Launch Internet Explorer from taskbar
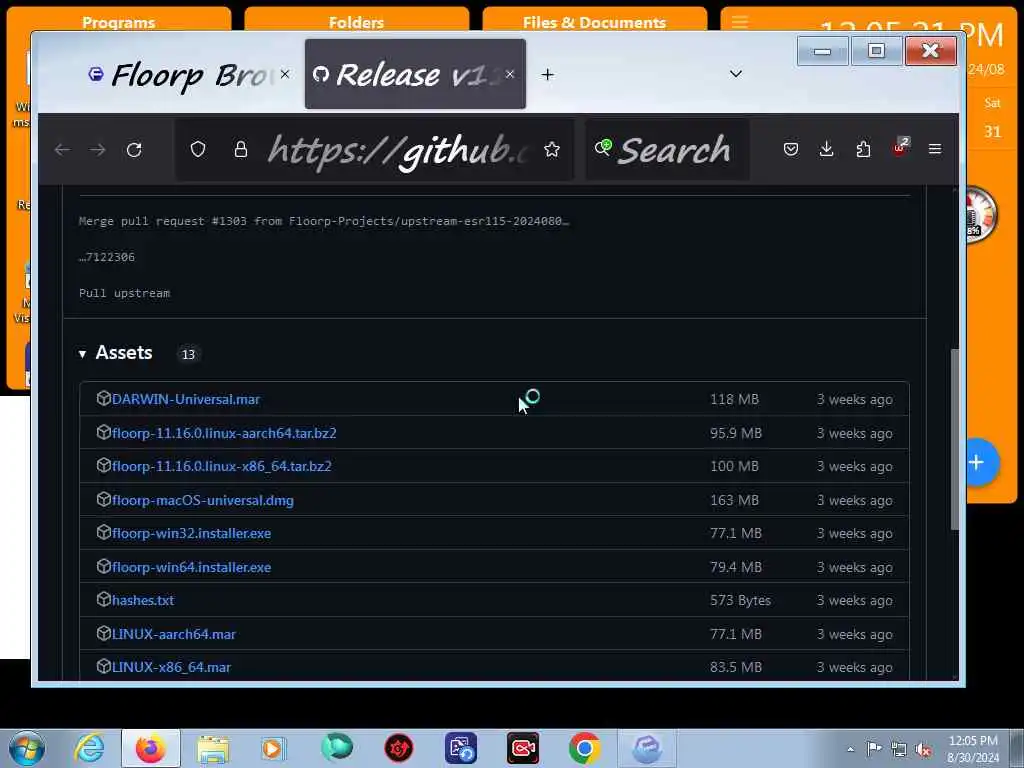Screen dimensions: 1024x768 click(89, 748)
